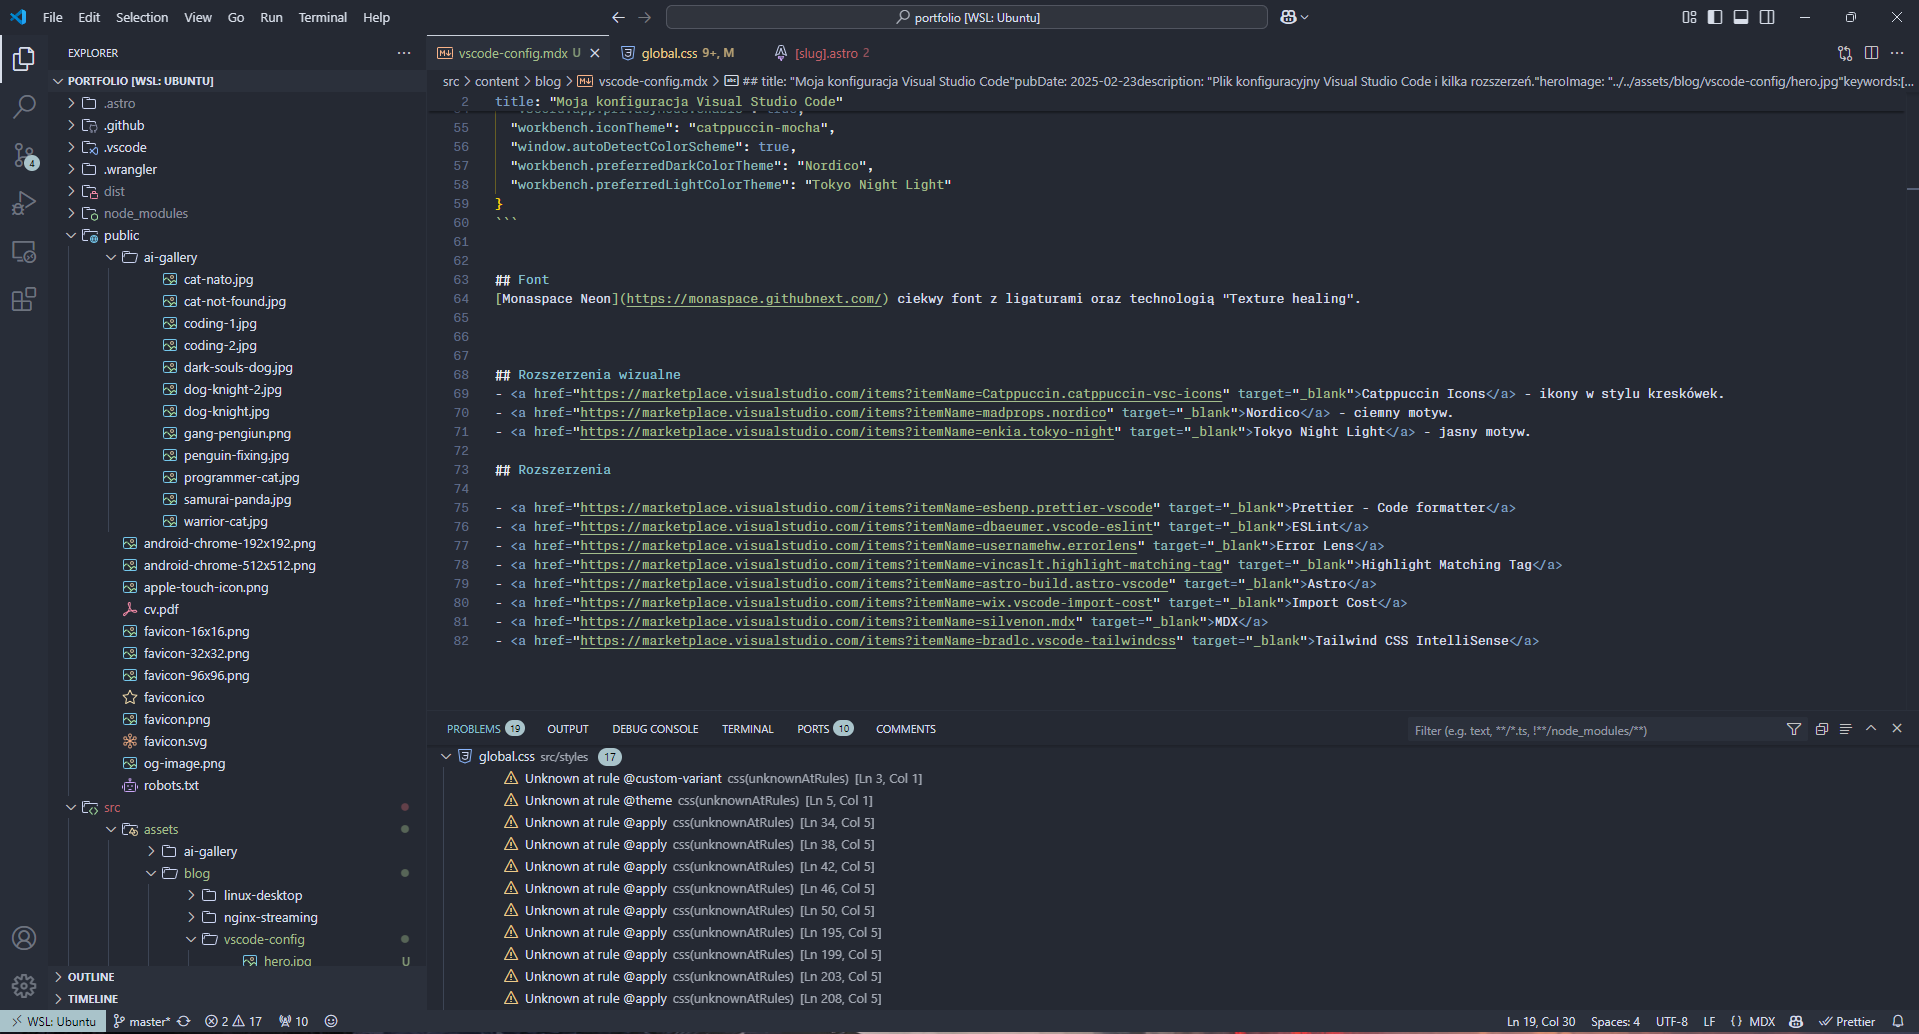
Task: Maximize the bottom panel size
Action: point(1871,729)
